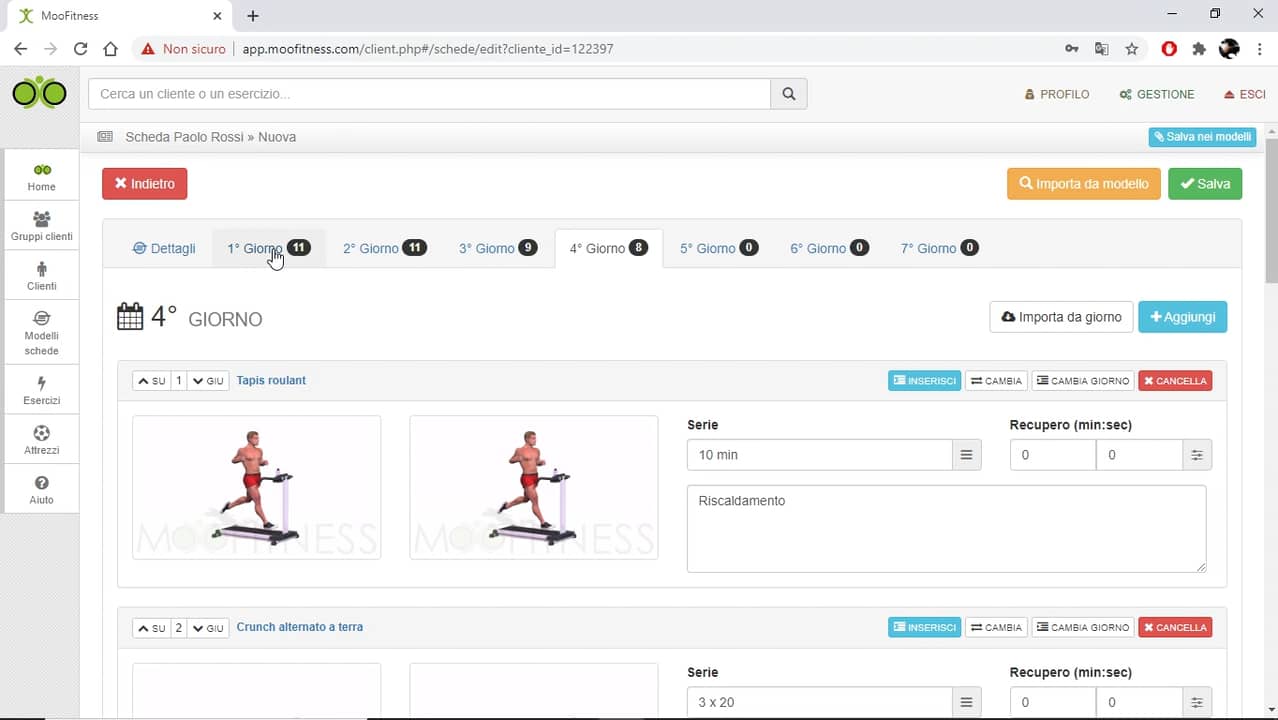Screen dimensions: 1278x720
Task: Open Gruppi clienti in the sidebar
Action: pos(42,226)
